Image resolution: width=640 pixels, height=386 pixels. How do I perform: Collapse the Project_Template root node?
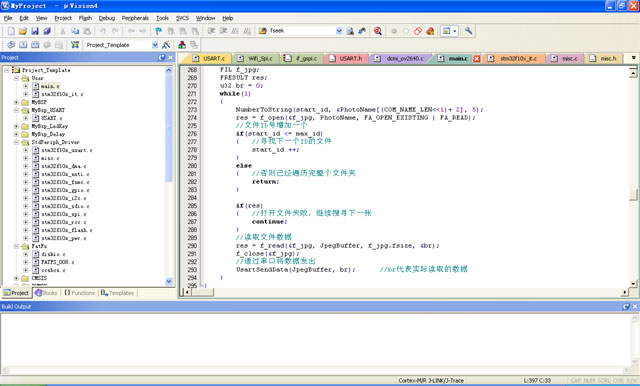coord(7,70)
